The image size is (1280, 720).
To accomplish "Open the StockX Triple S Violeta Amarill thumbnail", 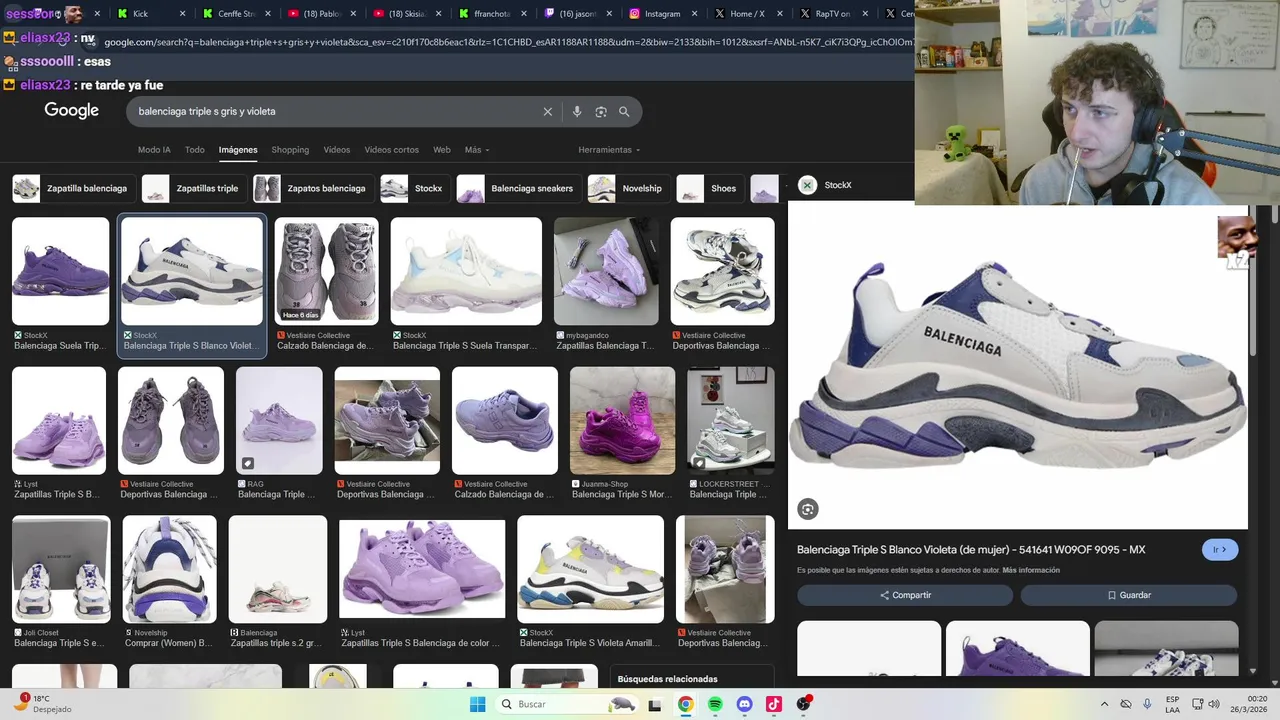I will click(x=590, y=569).
